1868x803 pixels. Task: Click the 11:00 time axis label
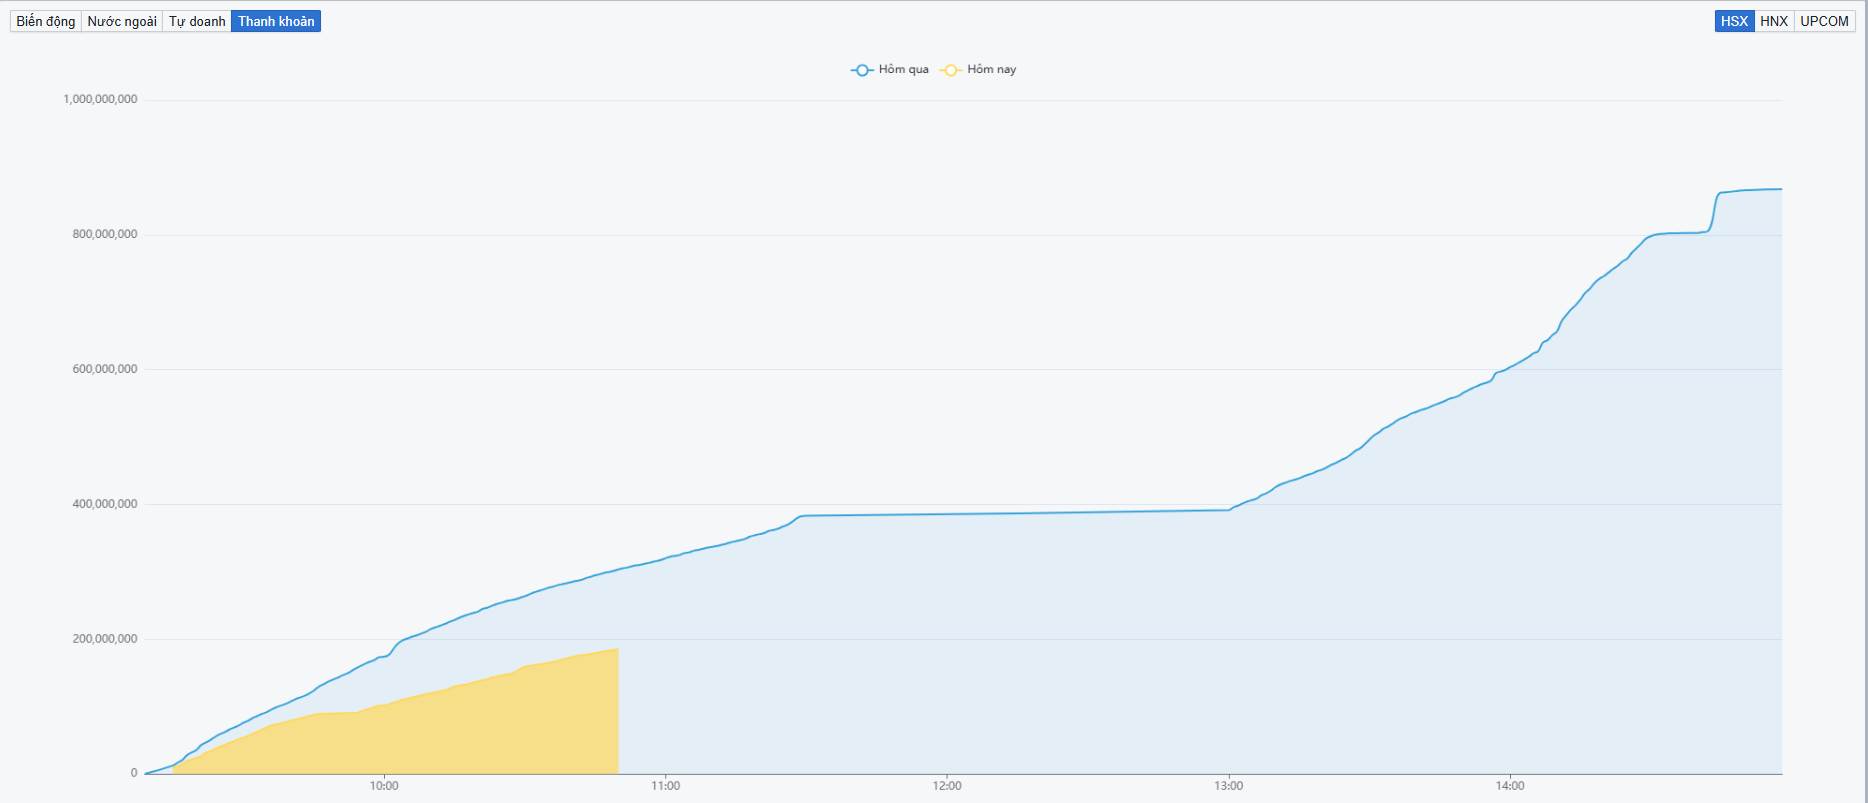point(665,786)
